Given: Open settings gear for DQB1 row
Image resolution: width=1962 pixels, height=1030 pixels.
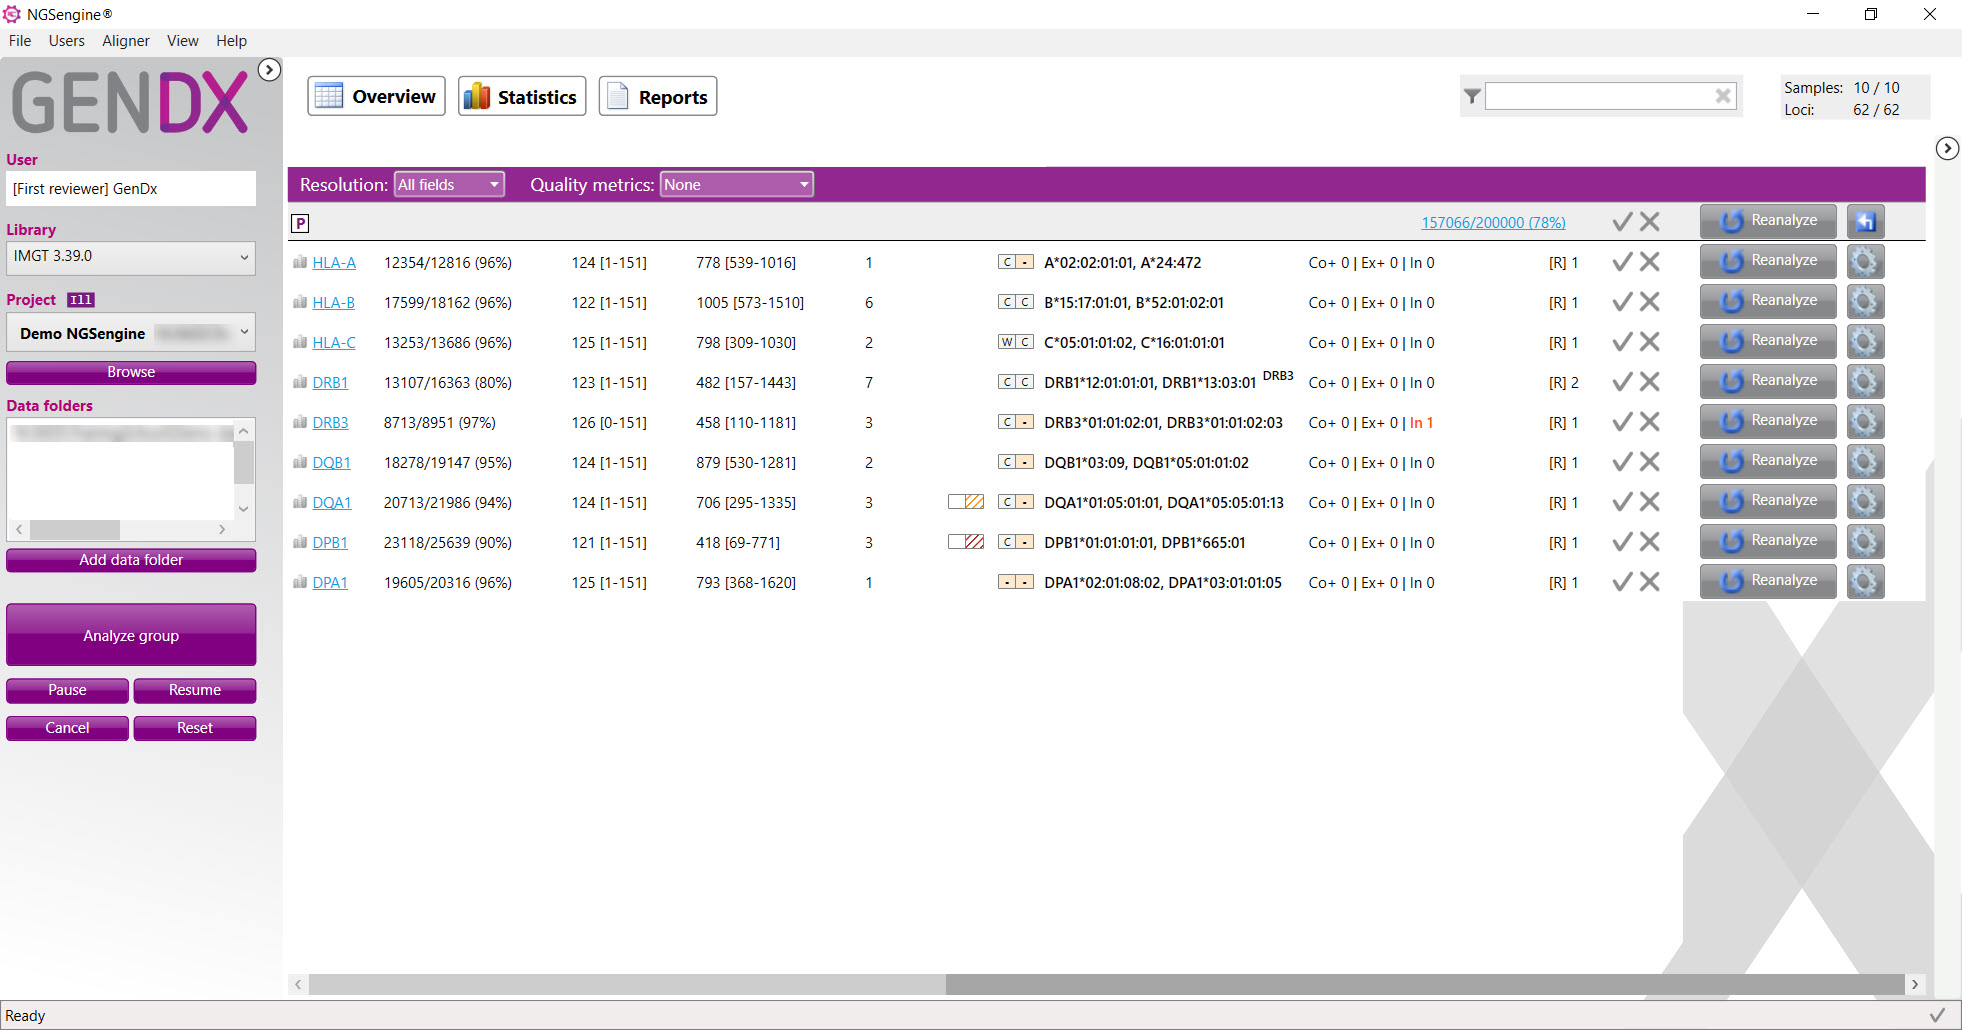Looking at the screenshot, I should coord(1865,462).
